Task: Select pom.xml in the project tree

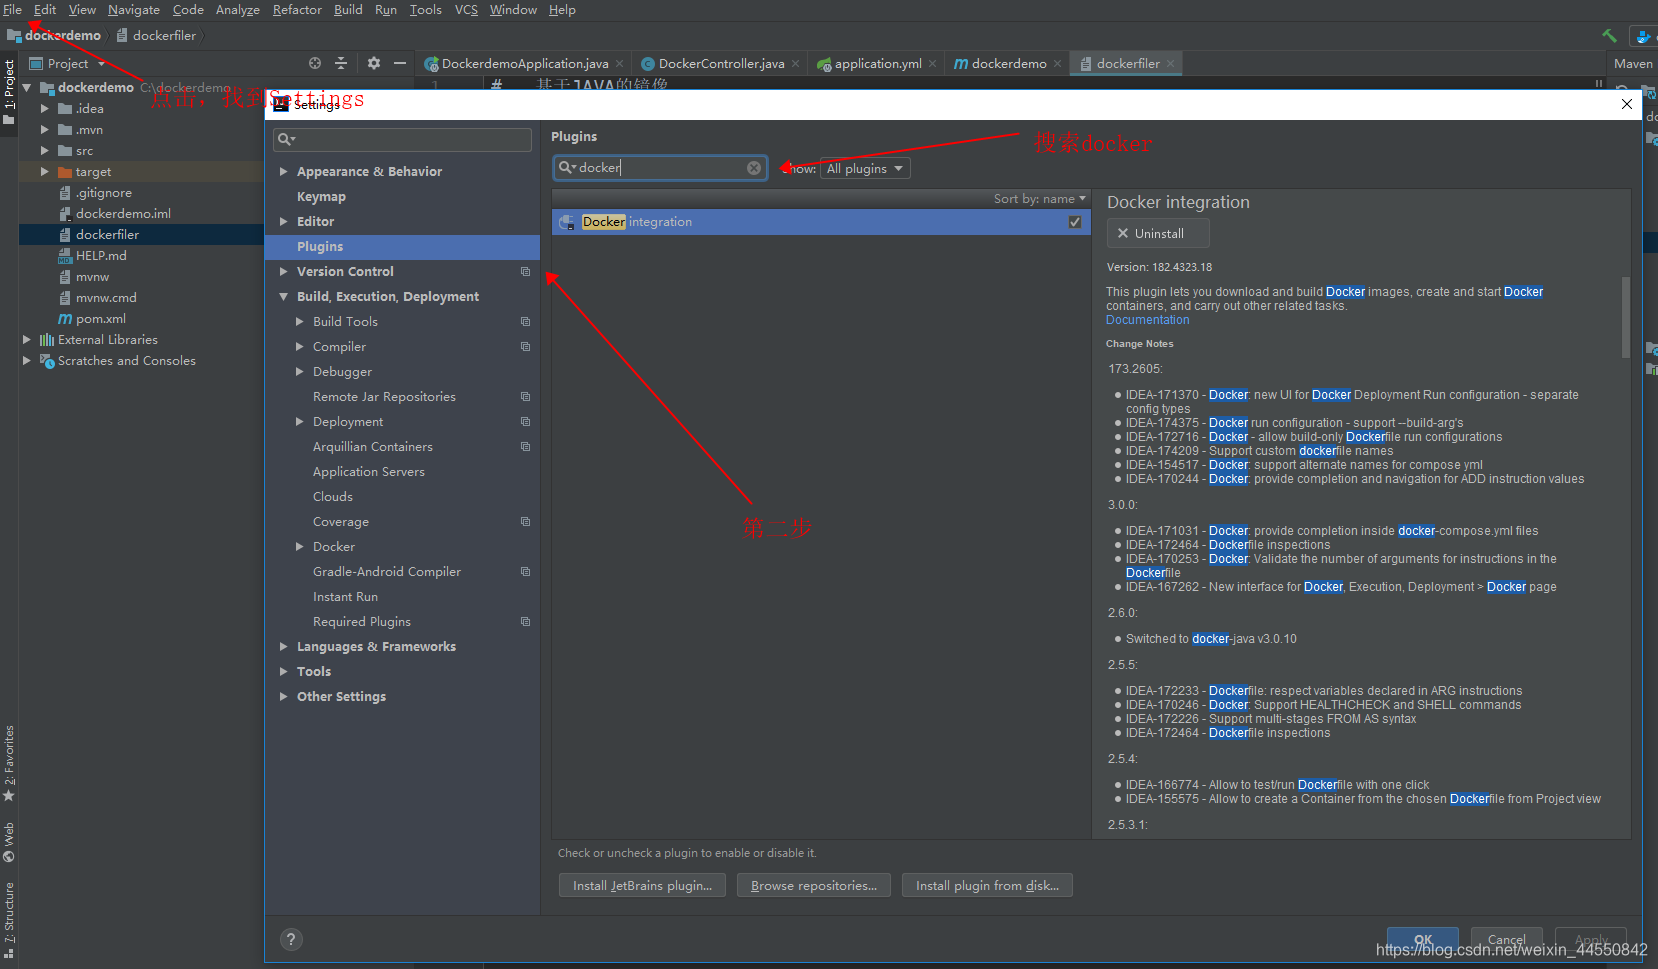Action: (x=100, y=319)
